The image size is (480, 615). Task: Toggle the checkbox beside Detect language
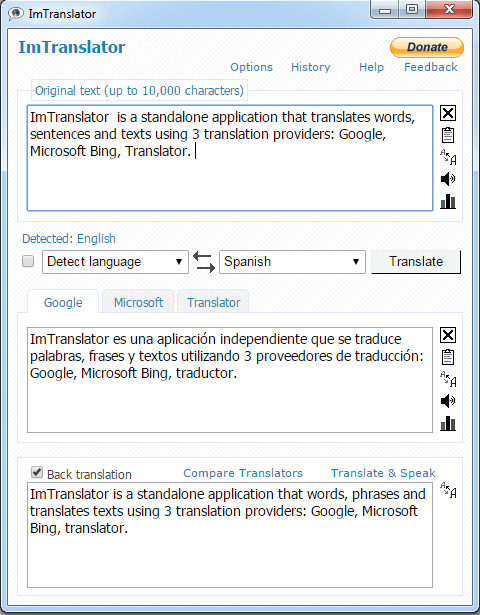coord(28,261)
